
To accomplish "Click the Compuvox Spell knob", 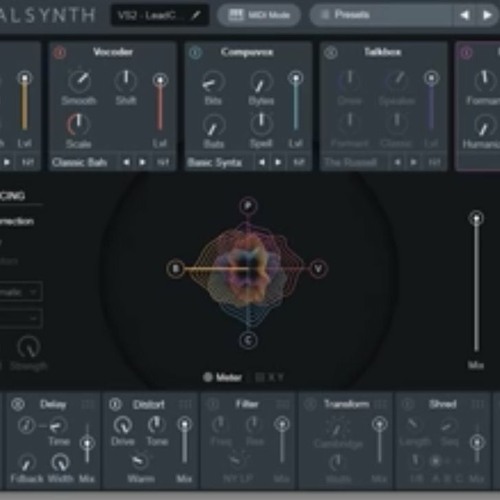I will (x=262, y=124).
